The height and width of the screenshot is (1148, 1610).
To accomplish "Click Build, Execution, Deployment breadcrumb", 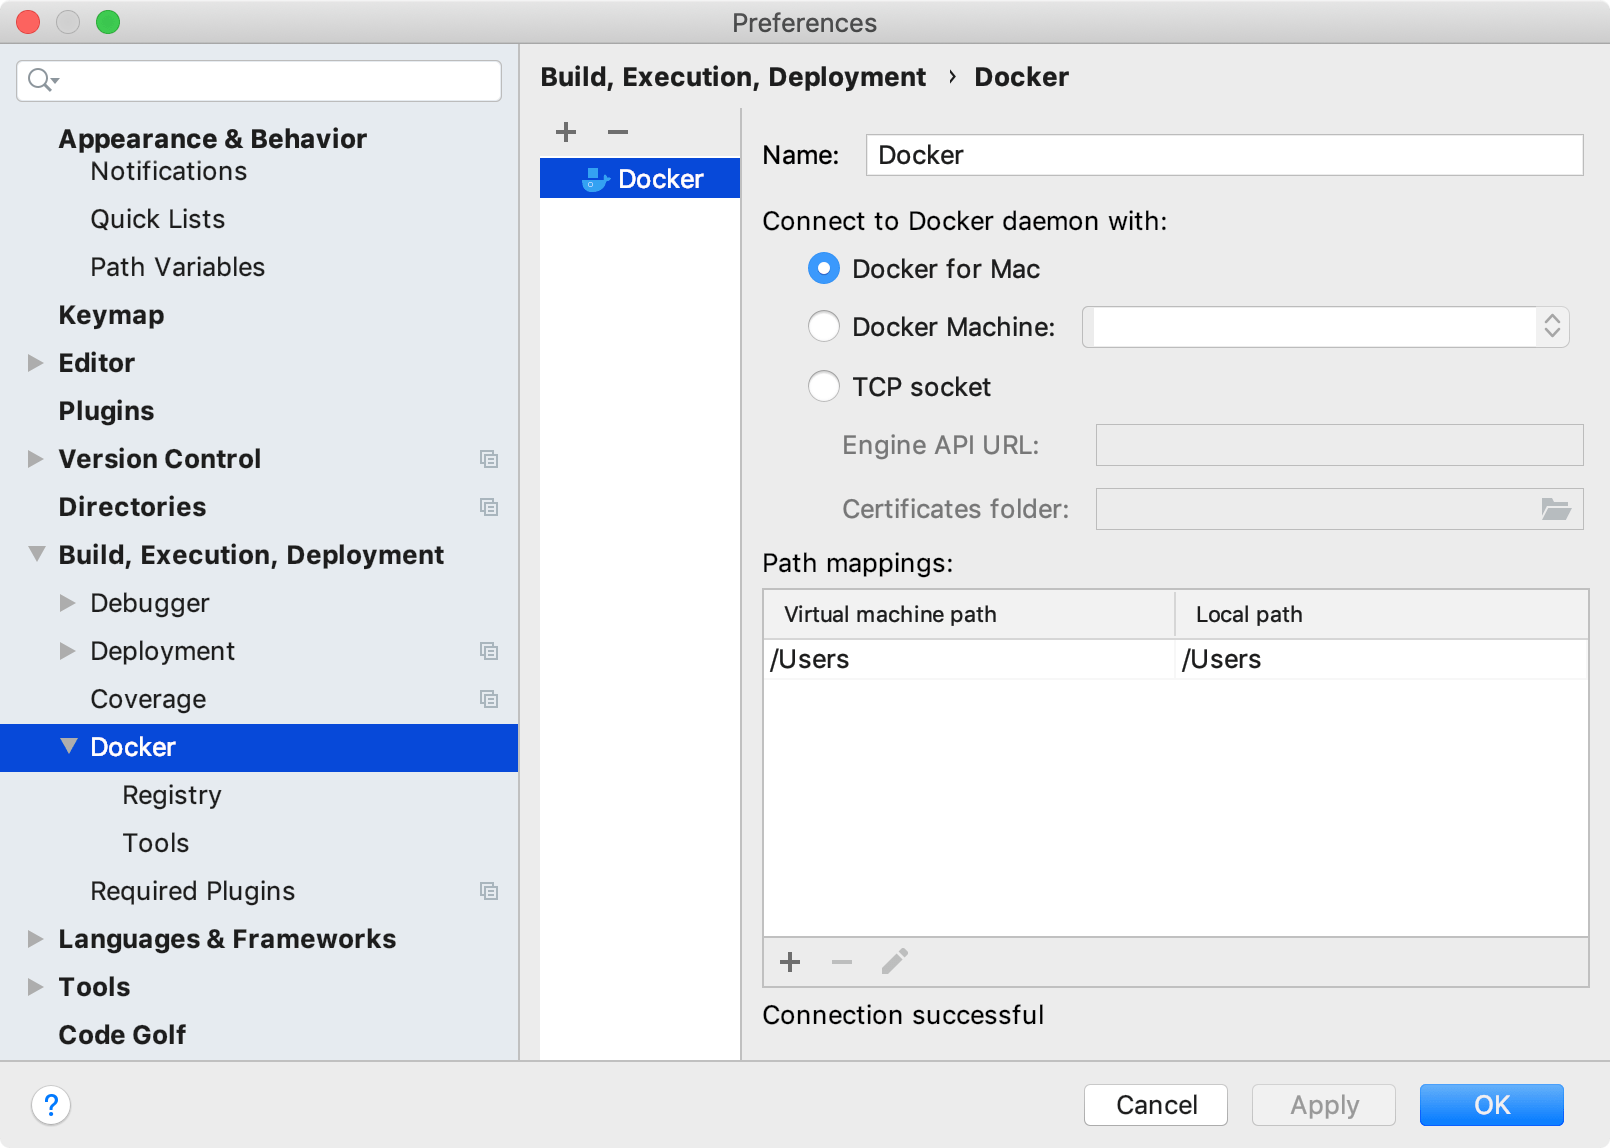I will pyautogui.click(x=733, y=77).
